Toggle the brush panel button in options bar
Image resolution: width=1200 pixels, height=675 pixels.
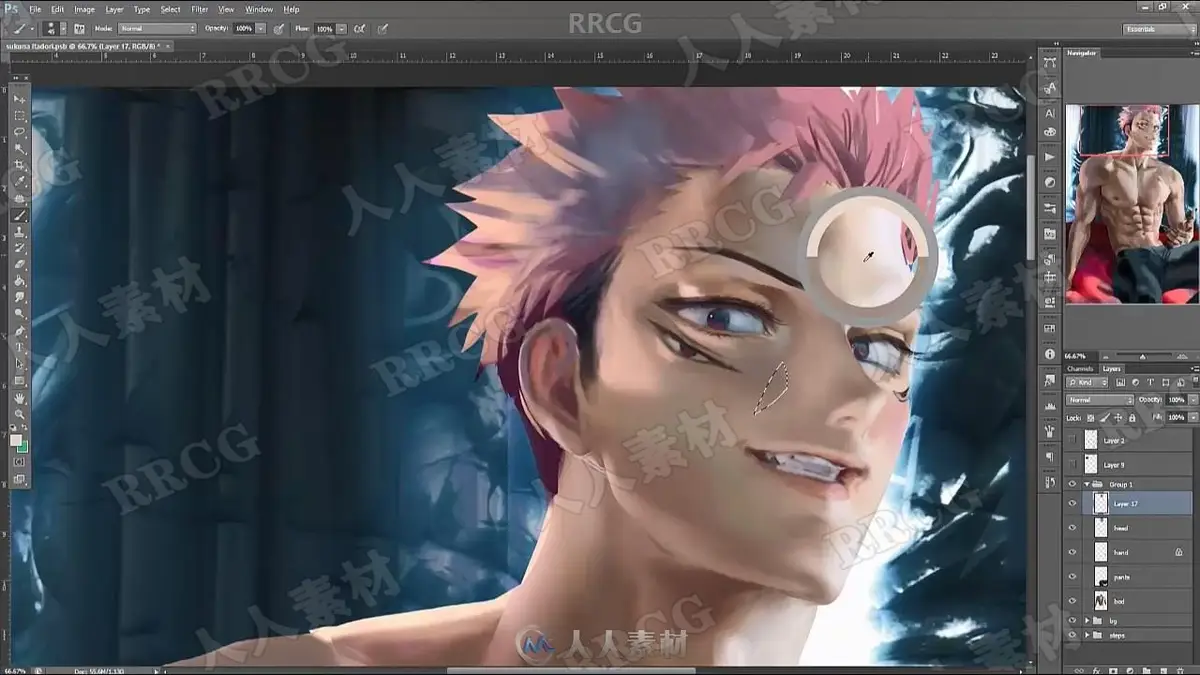(79, 29)
